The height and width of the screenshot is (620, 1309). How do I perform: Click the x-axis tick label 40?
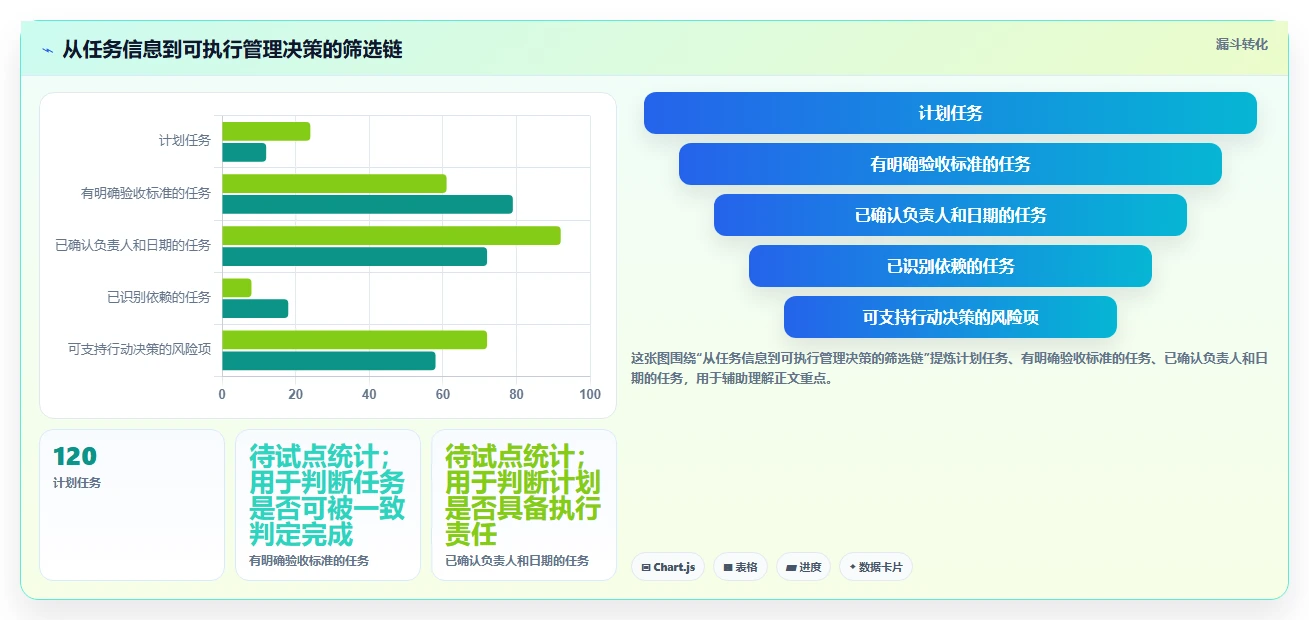tap(369, 394)
